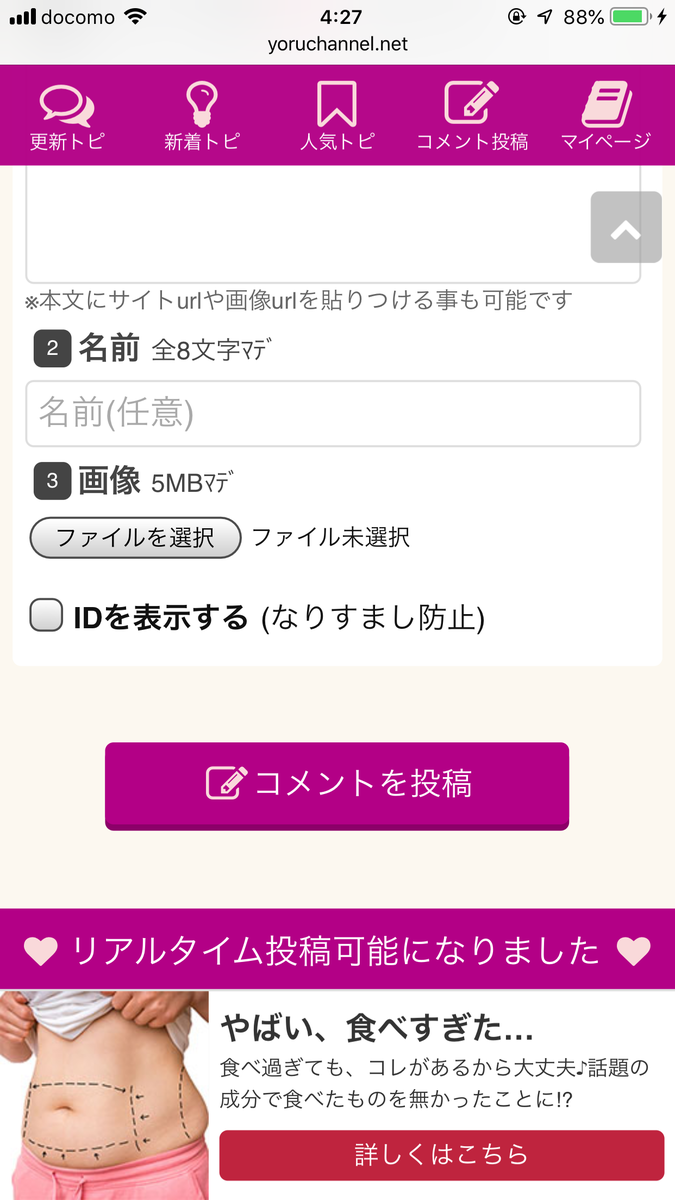Viewport: 675px width, 1200px height.
Task: Submit with the コメントを投稿 button
Action: pos(337,784)
